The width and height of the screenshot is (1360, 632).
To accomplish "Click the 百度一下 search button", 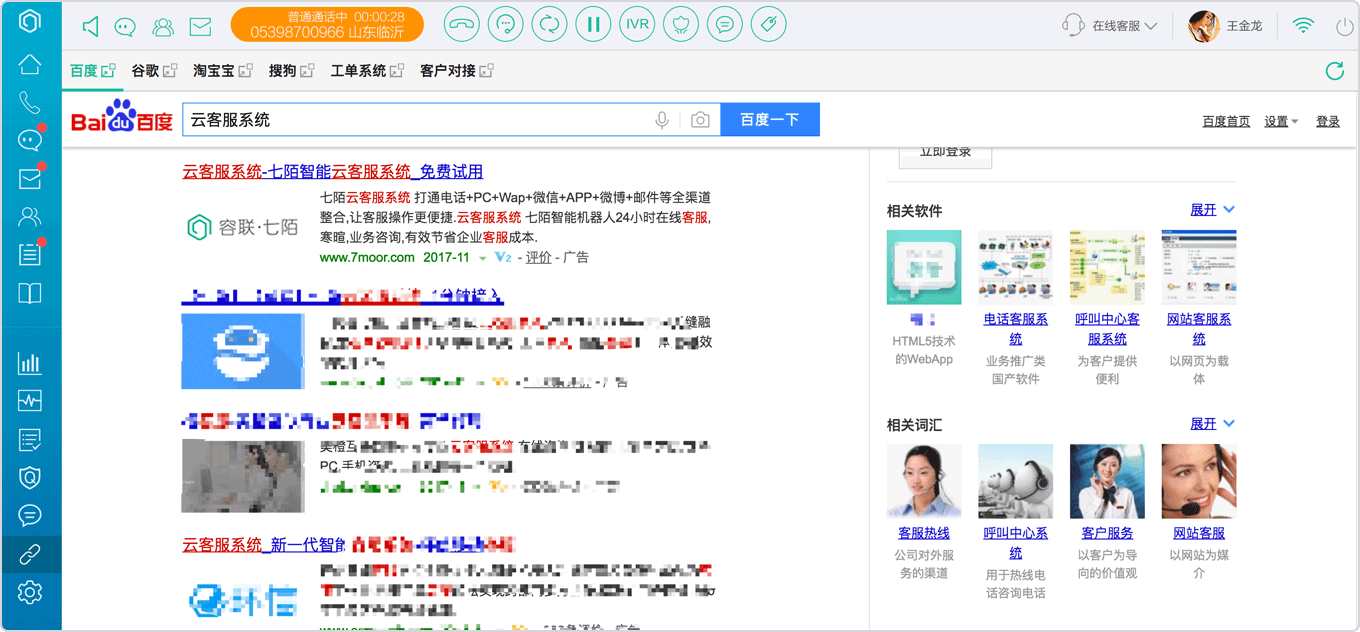I will (770, 120).
